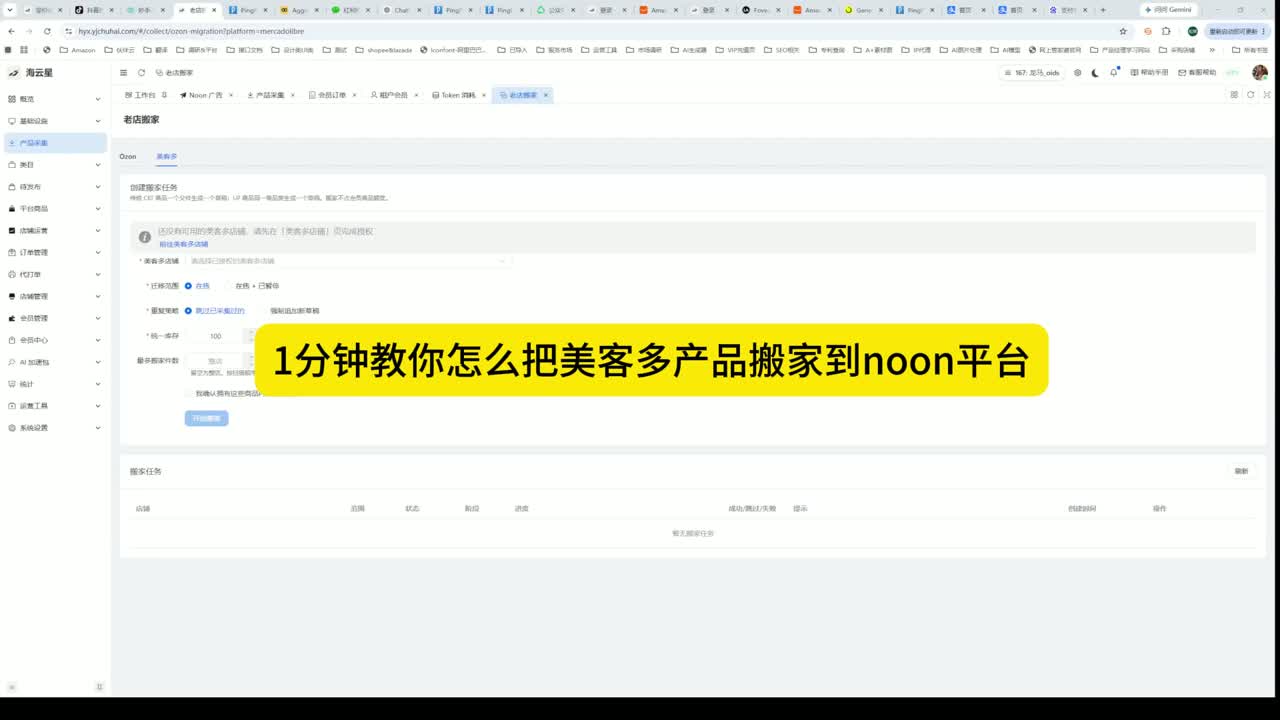This screenshot has height=720, width=1280.
Task: Pin icon on the 工作台 tab
Action: coord(164,95)
